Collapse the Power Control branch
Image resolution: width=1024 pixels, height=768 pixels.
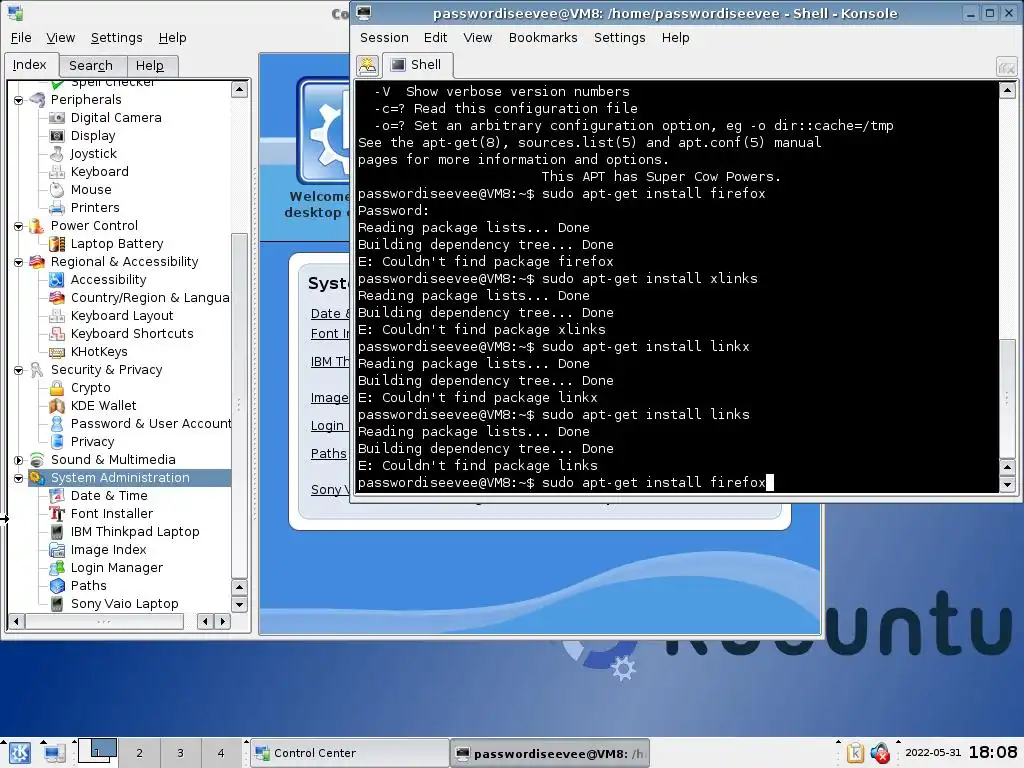18,226
